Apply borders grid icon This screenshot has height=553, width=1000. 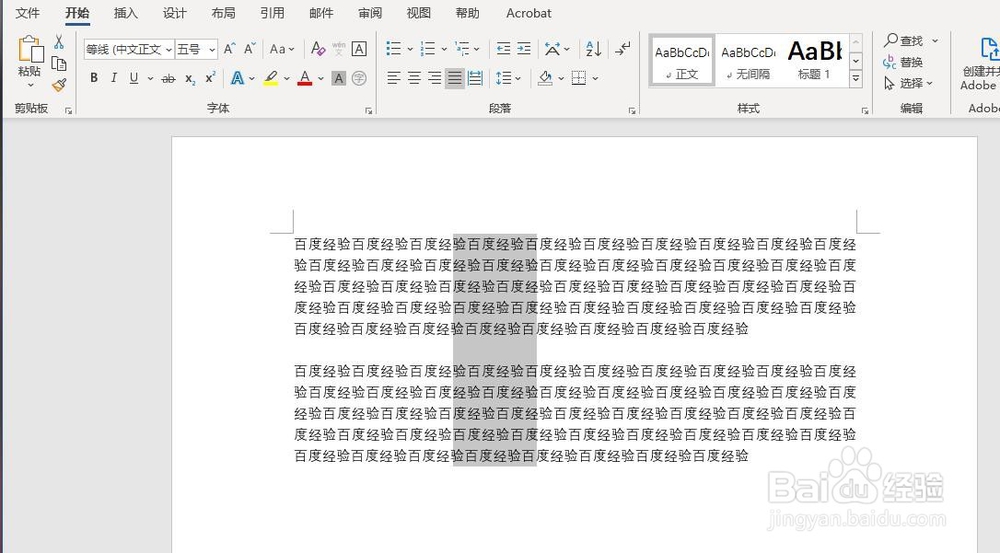coord(579,78)
